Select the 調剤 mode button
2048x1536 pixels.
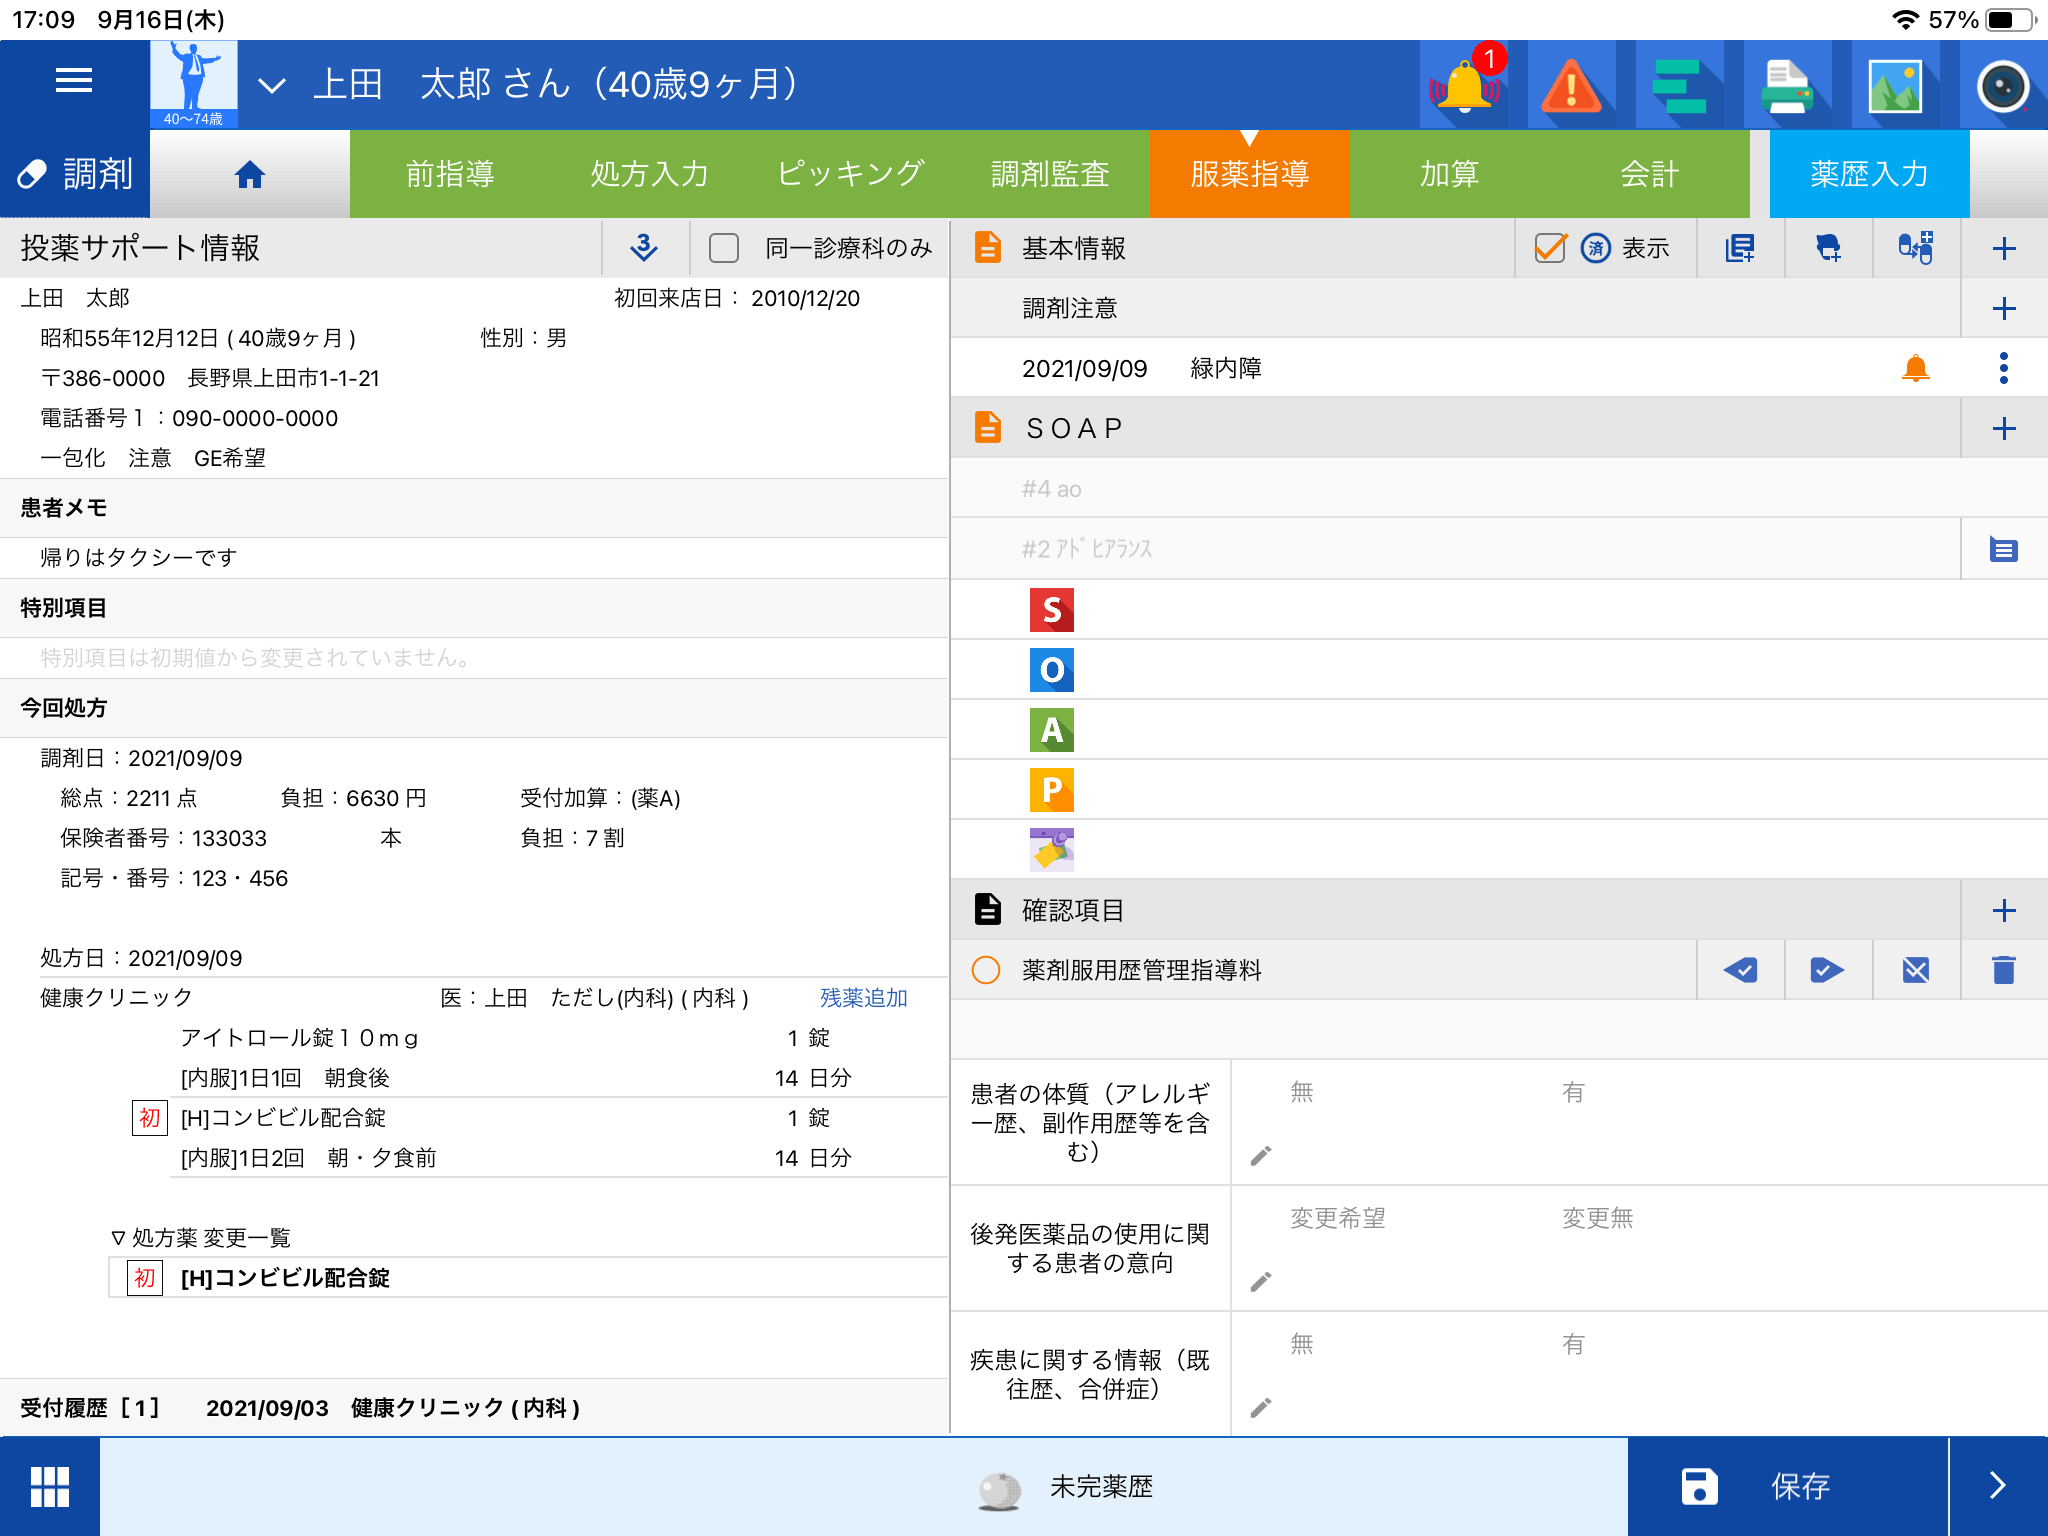(75, 174)
